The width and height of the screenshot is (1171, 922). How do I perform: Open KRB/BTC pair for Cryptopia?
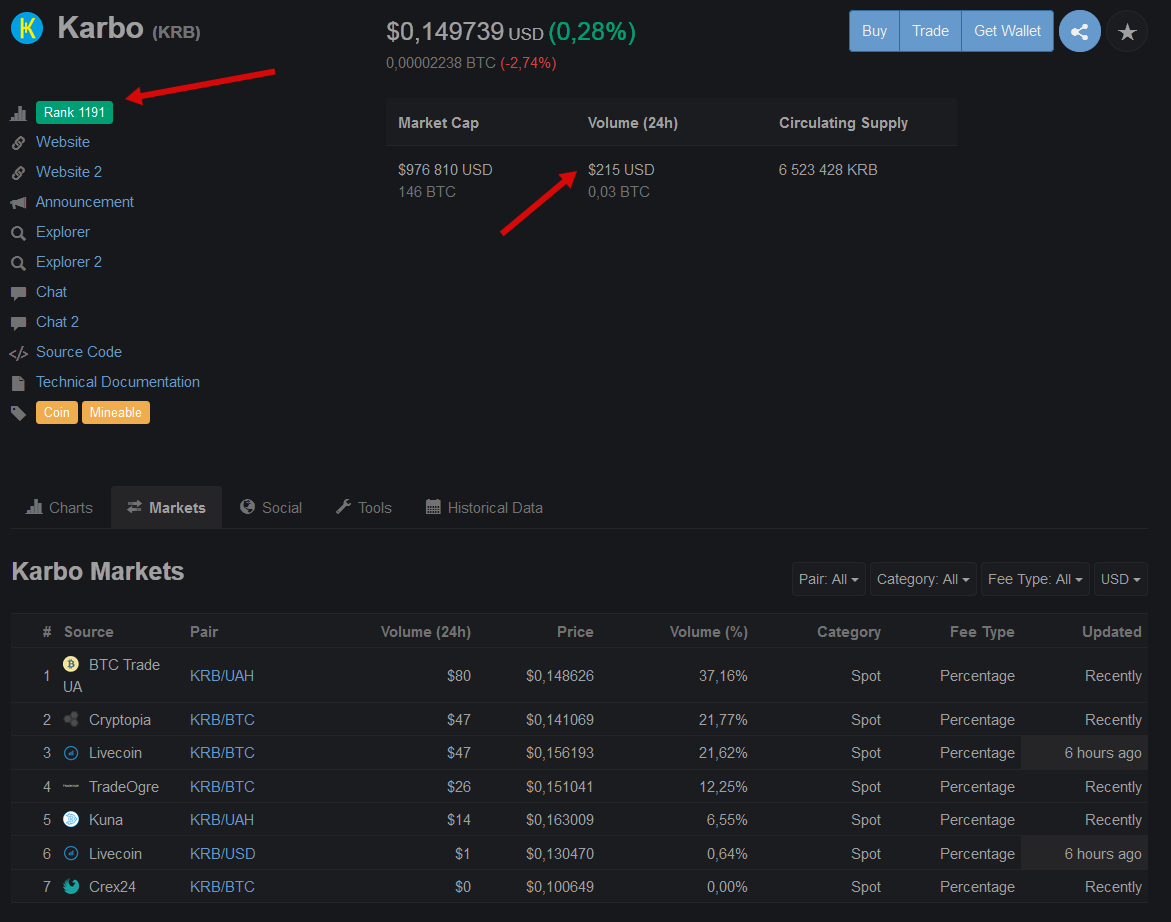(x=222, y=720)
